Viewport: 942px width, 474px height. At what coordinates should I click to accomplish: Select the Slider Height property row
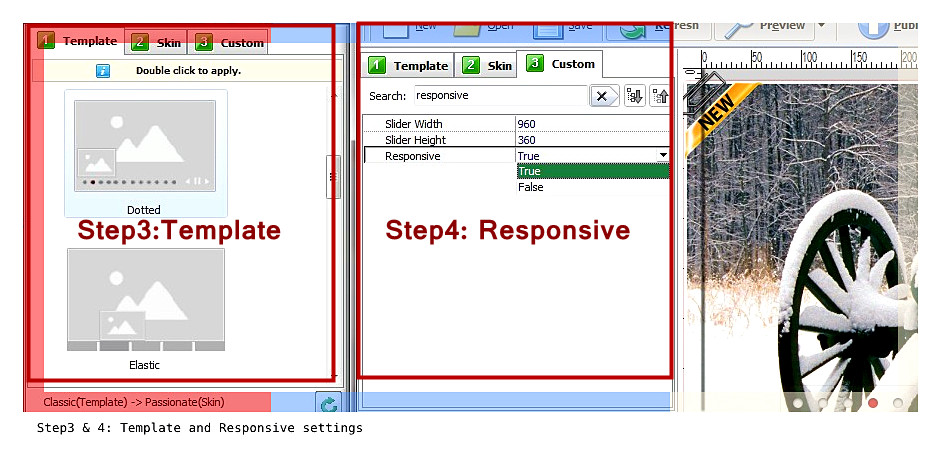coord(516,140)
